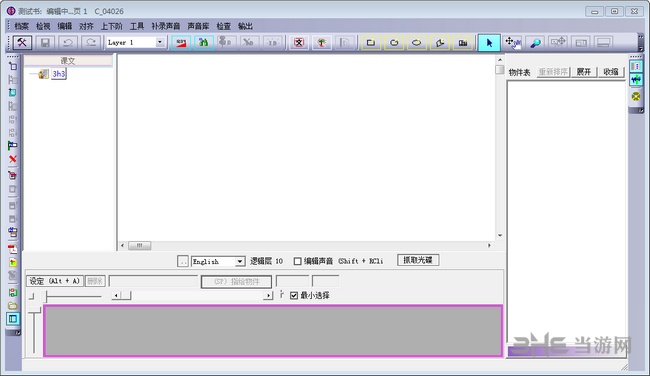Click the yellow round icon on right strip

(636, 97)
